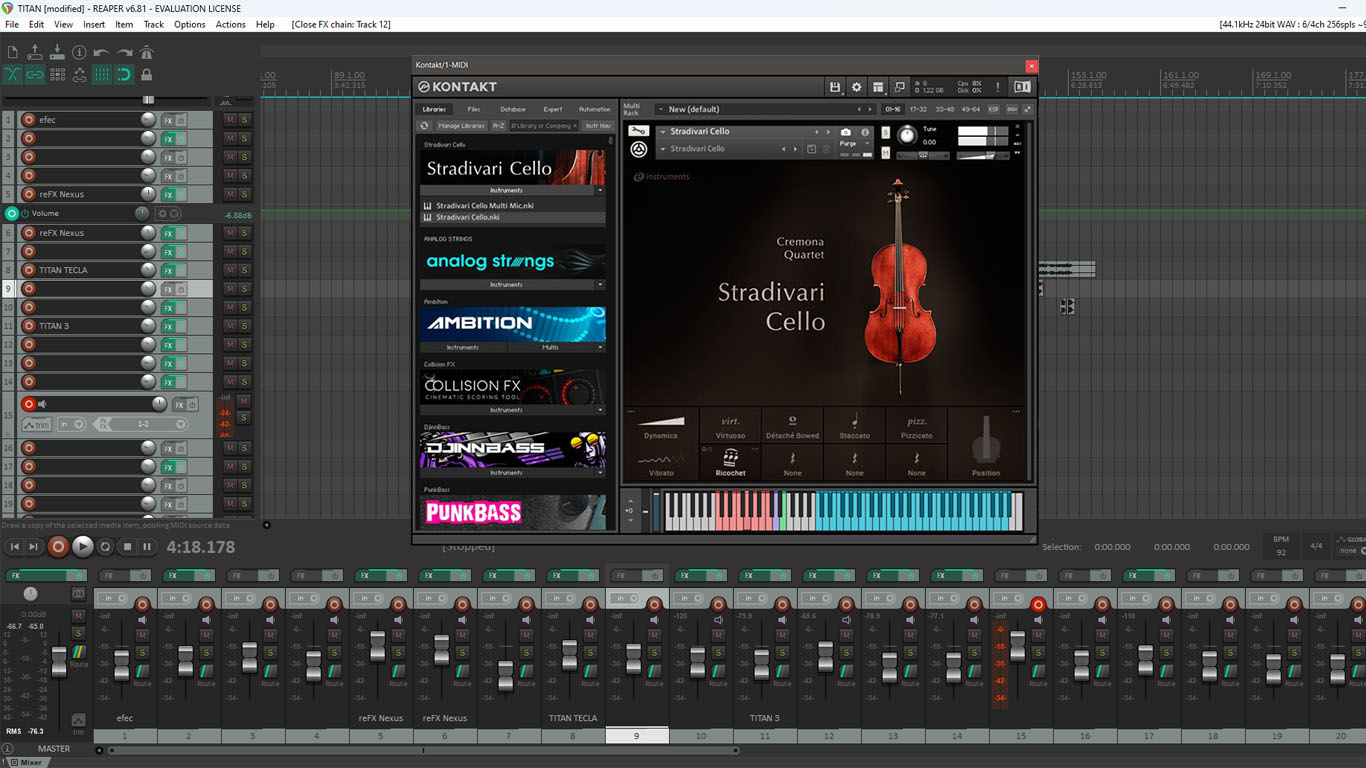This screenshot has height=768, width=1366.
Task: Toggle snap magnet toolbar icon
Action: (x=124, y=74)
